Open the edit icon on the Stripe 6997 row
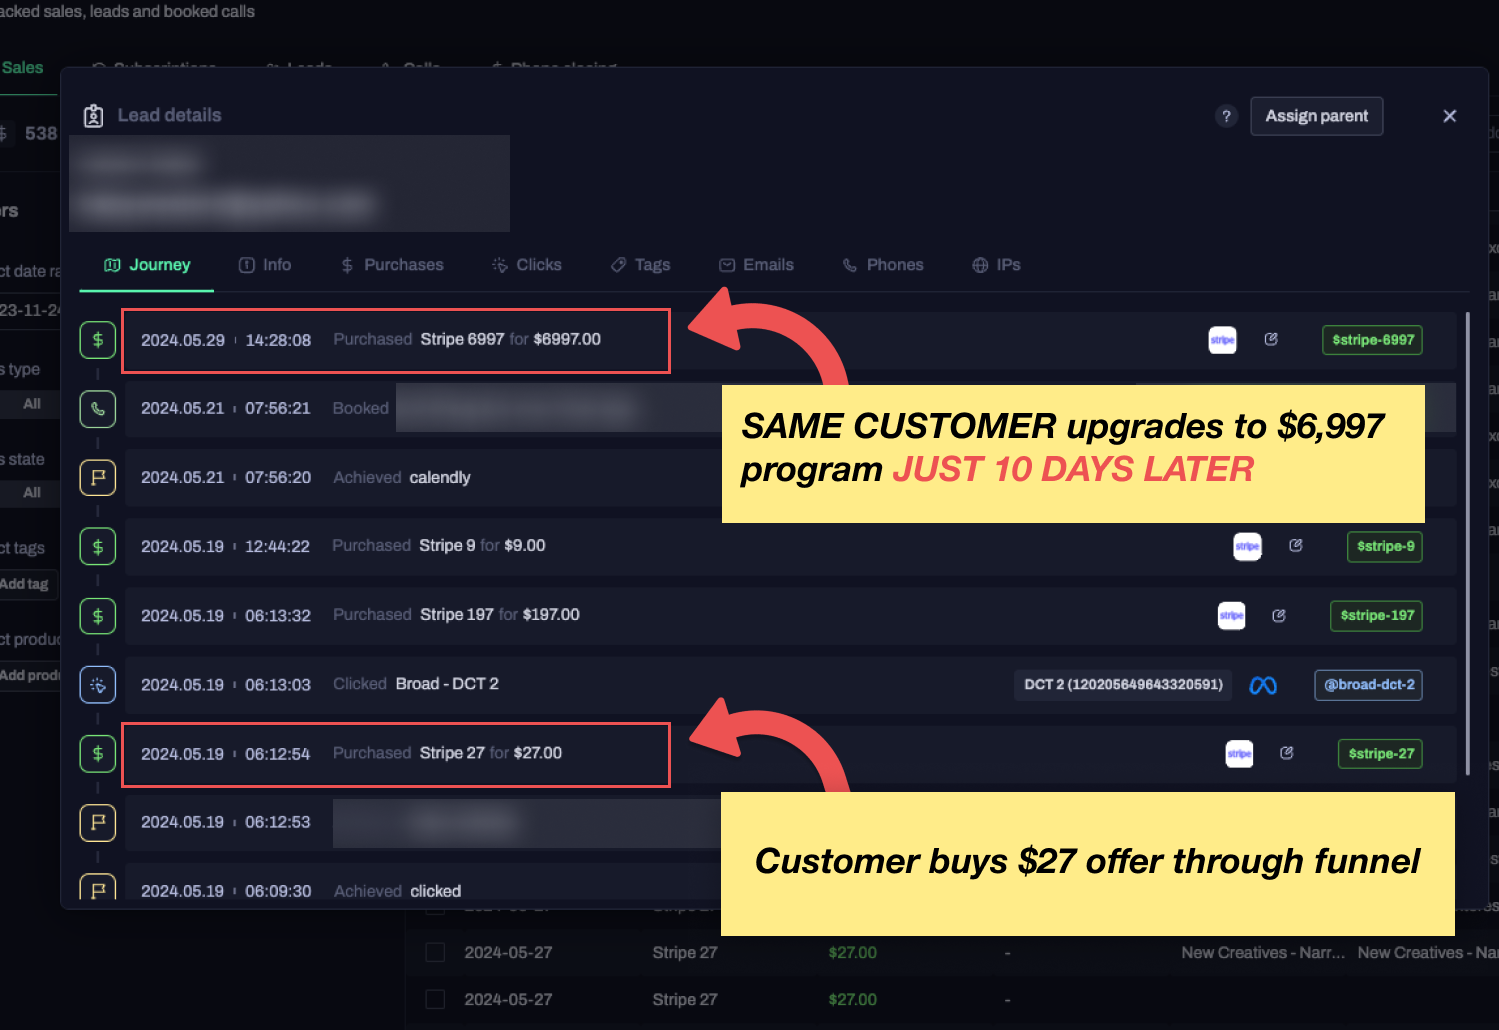Image resolution: width=1499 pixels, height=1030 pixels. point(1271,339)
